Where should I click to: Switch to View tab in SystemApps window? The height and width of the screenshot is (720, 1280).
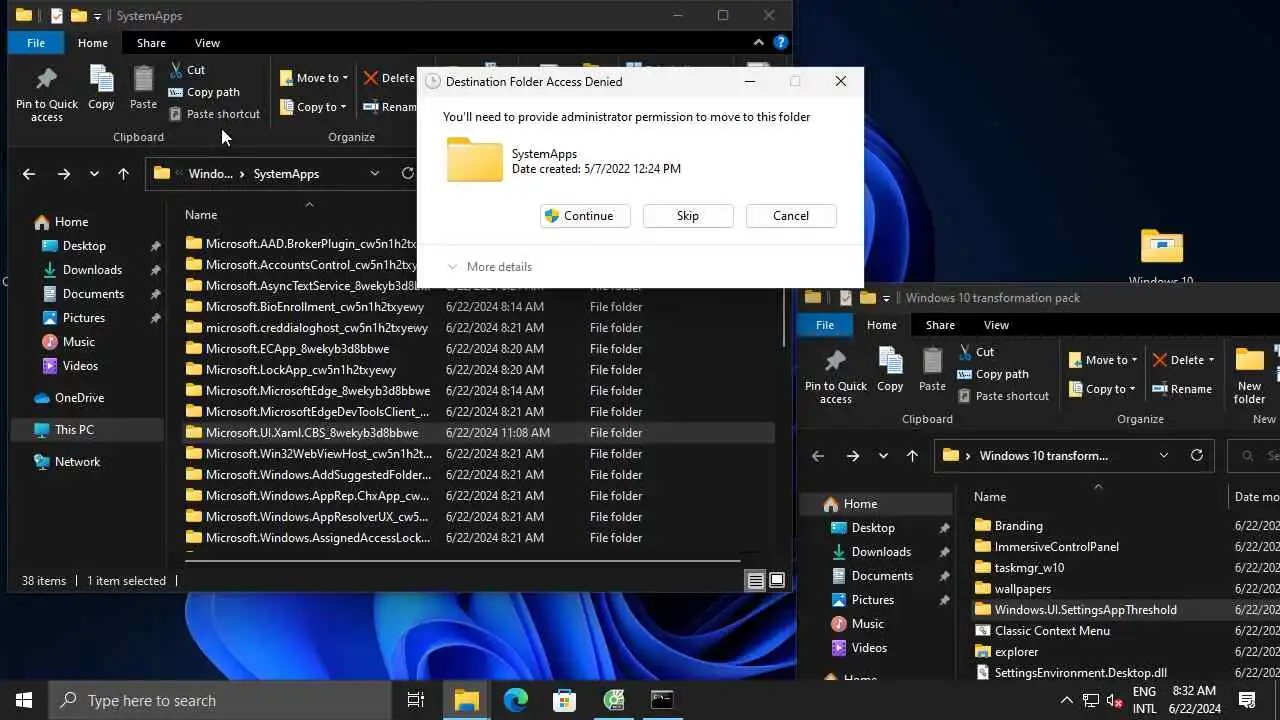(207, 43)
